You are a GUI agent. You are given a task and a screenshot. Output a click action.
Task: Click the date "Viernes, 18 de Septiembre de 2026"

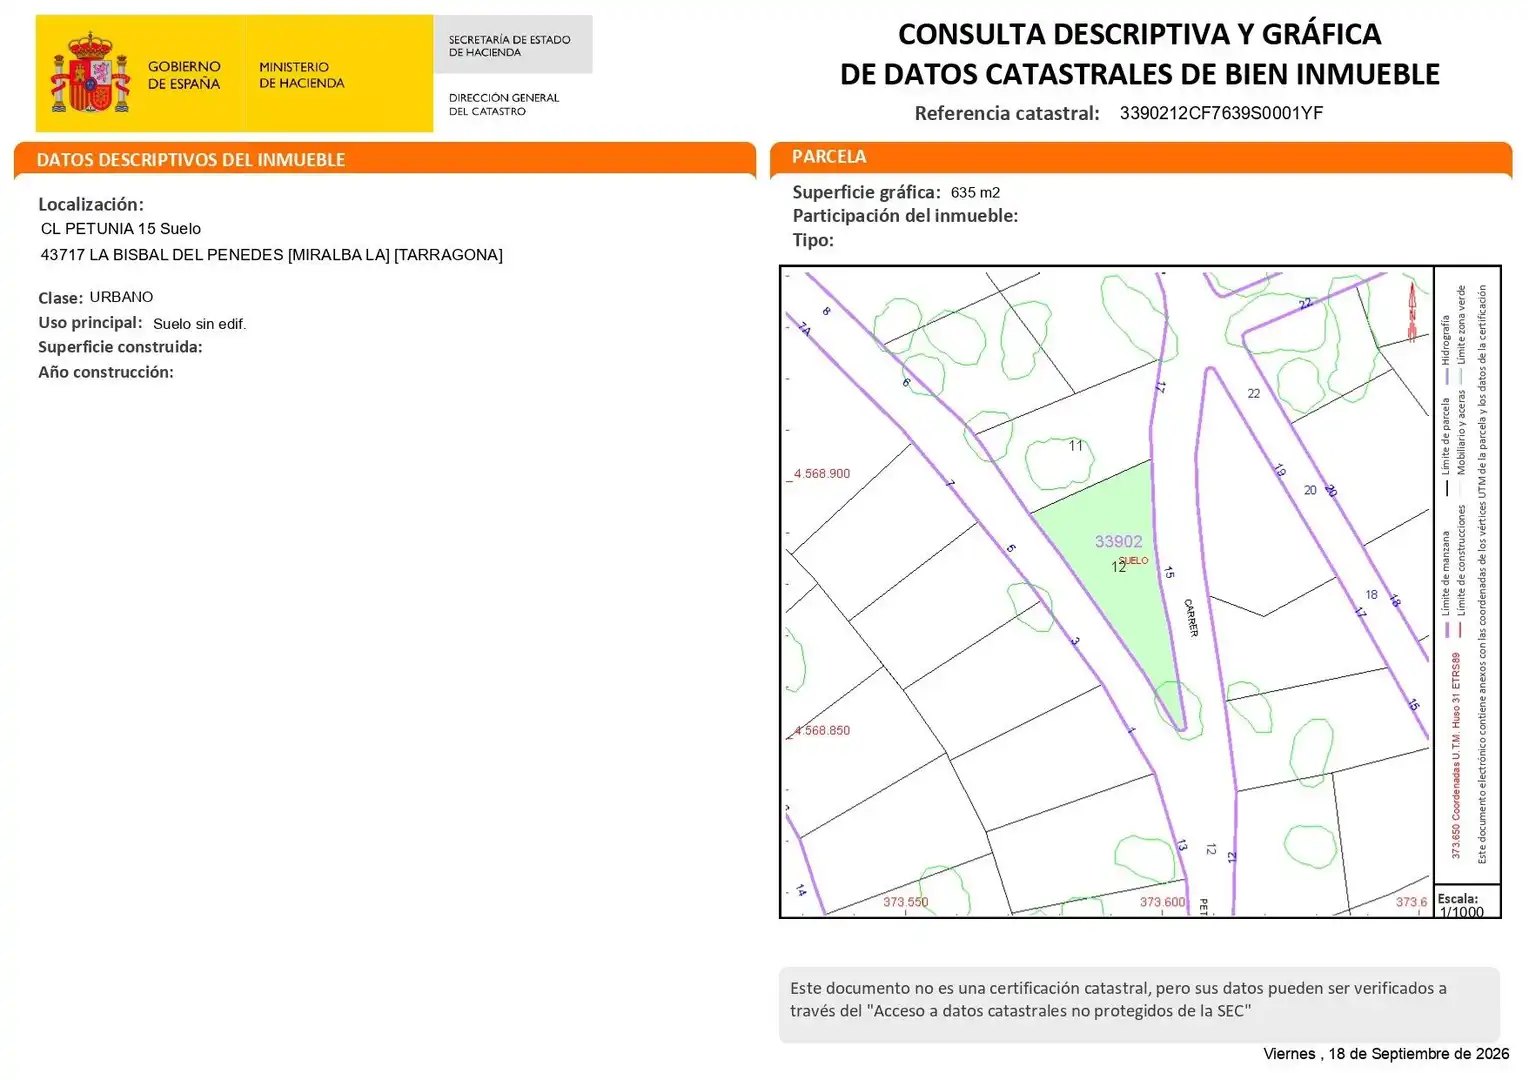point(1386,1054)
